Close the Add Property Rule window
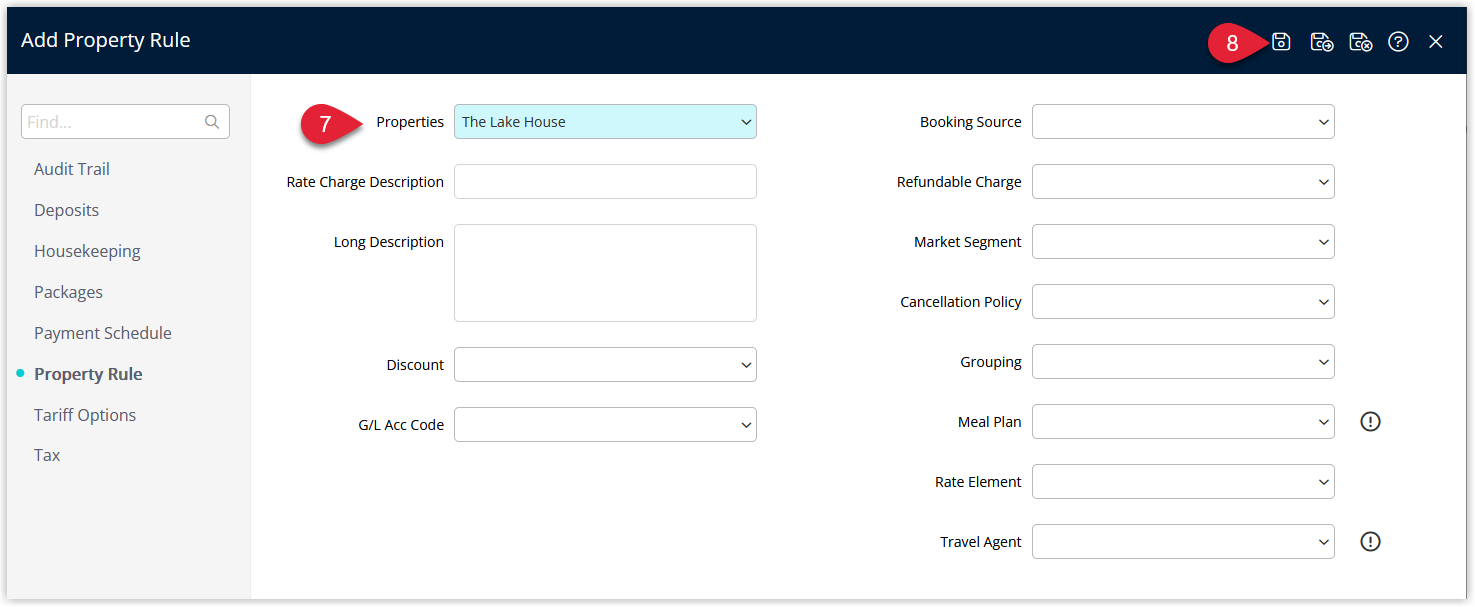1475x607 pixels. 1436,42
